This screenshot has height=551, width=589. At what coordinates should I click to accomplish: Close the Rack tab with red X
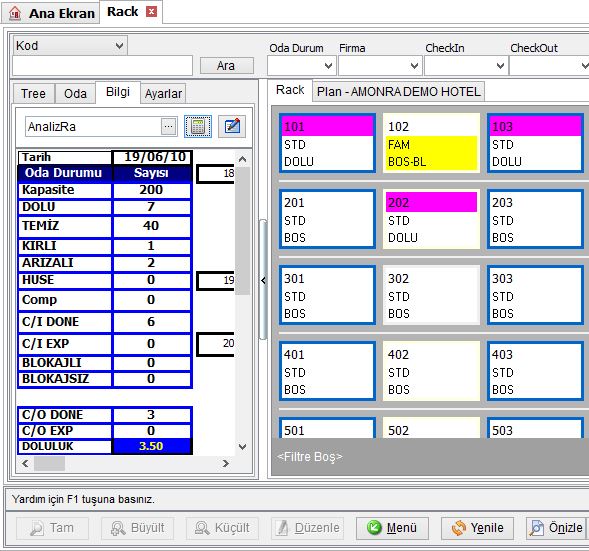pos(151,12)
